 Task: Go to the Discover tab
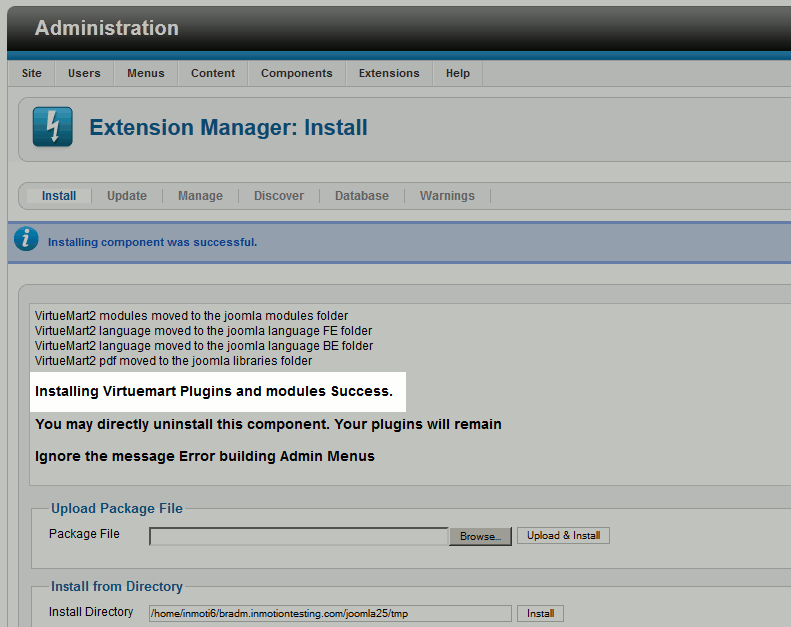[279, 196]
